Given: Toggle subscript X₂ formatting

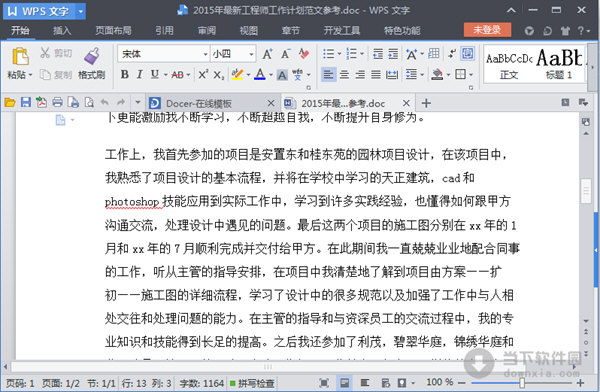Looking at the screenshot, I should tap(218, 75).
